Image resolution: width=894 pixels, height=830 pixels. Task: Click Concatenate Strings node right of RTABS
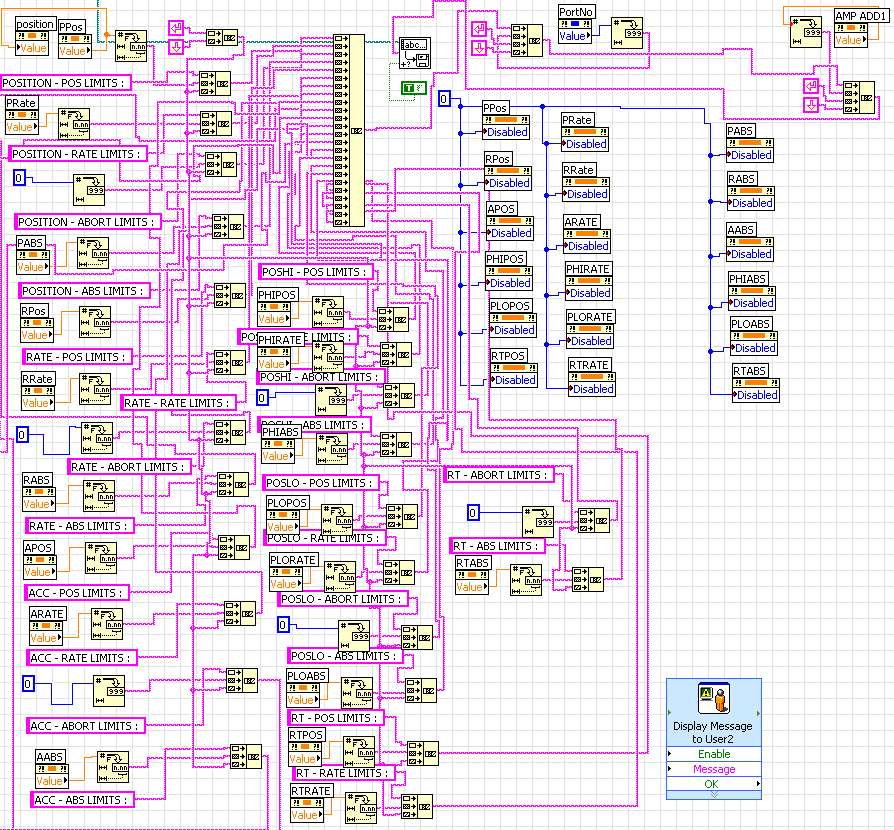coord(588,580)
